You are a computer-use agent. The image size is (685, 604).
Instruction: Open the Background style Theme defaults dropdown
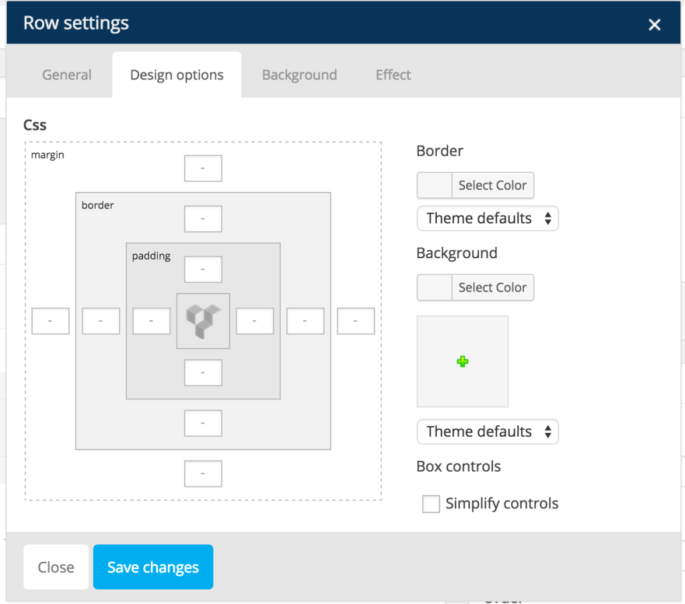[x=487, y=432]
